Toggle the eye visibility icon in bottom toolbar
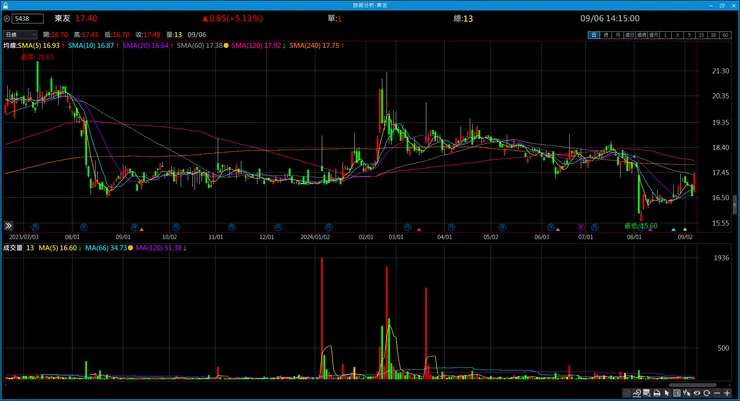This screenshot has height=401, width=740. (x=697, y=393)
